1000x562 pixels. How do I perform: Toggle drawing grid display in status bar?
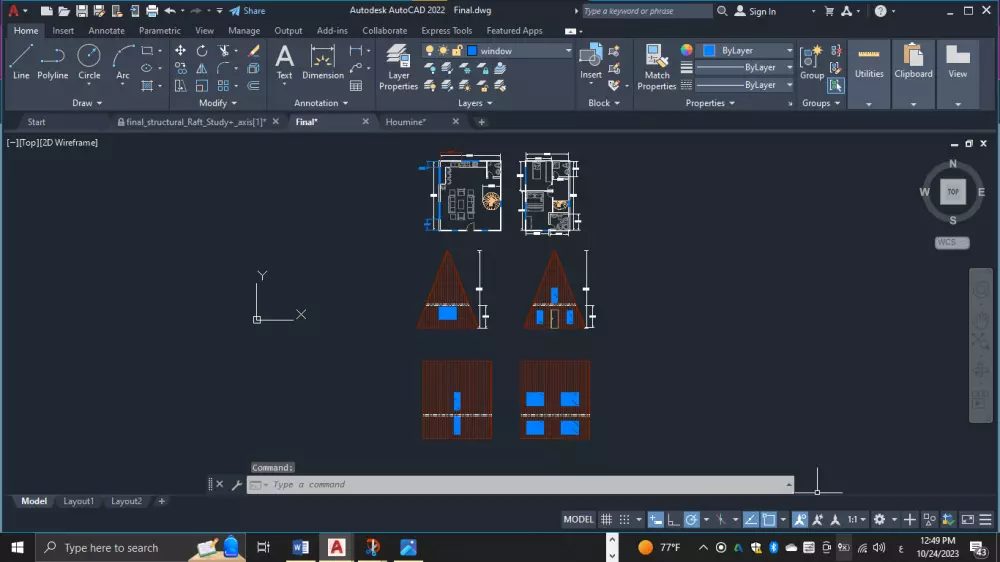tap(607, 519)
